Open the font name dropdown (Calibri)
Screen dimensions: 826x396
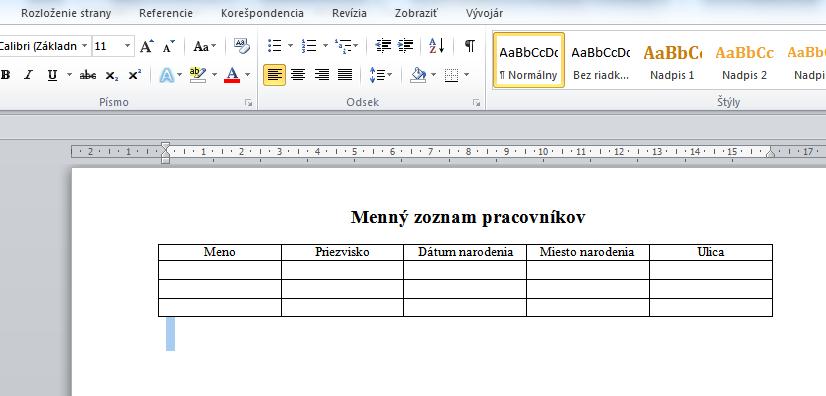pos(85,46)
